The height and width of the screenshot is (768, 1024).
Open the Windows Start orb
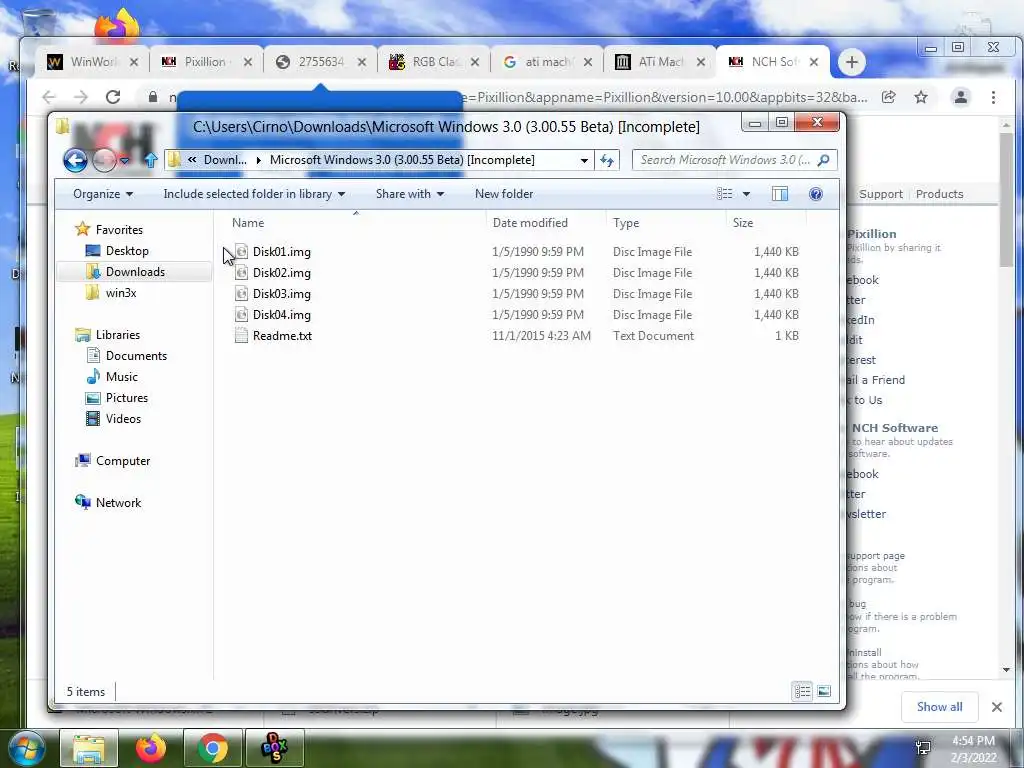tap(27, 748)
